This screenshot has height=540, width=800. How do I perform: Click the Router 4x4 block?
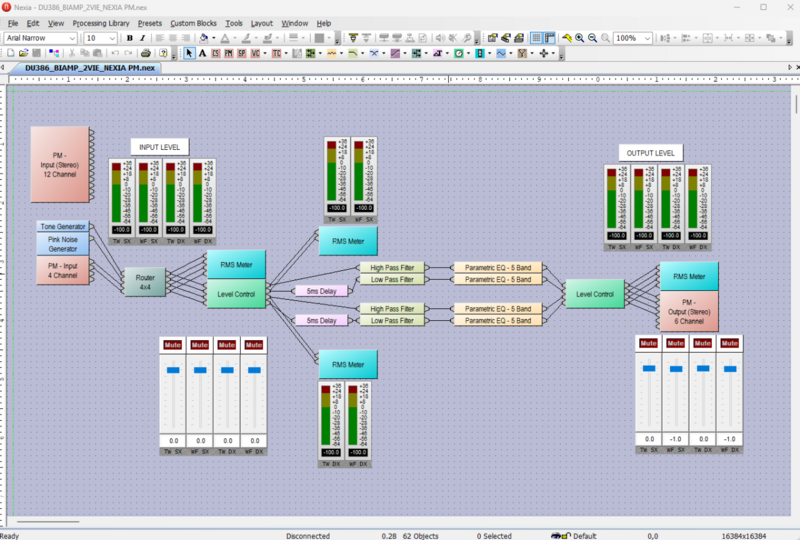143,282
